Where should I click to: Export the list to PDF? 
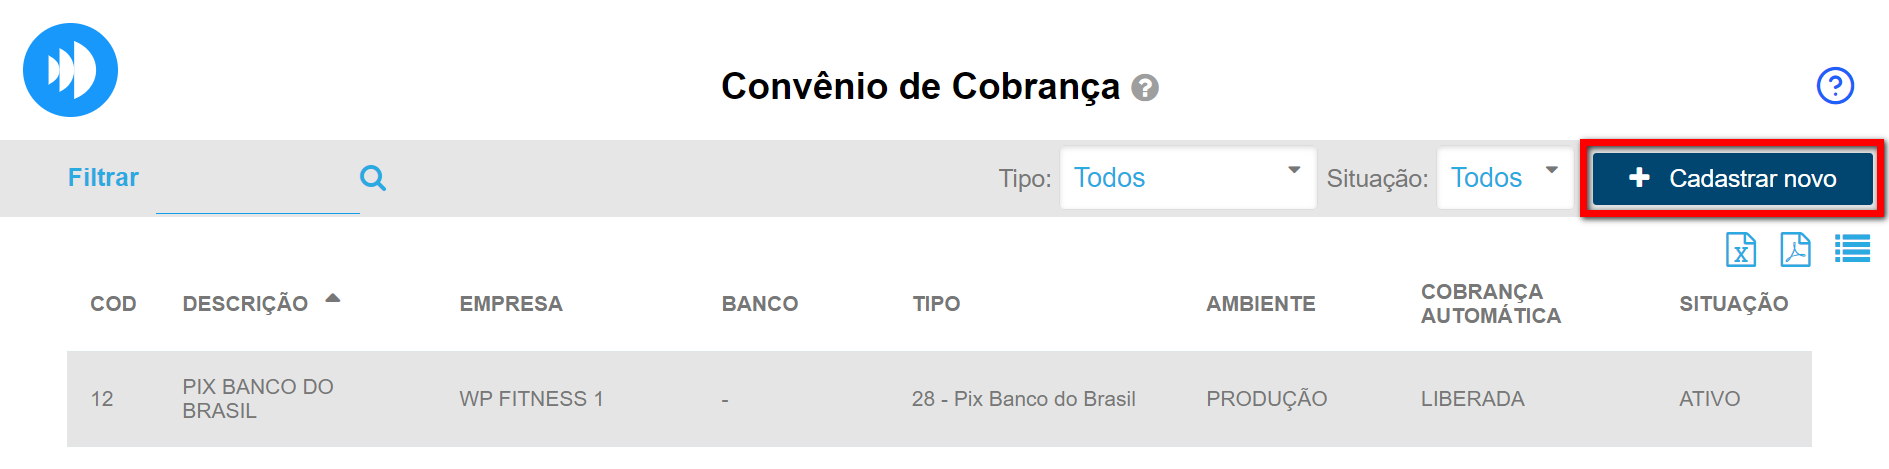(x=1795, y=250)
